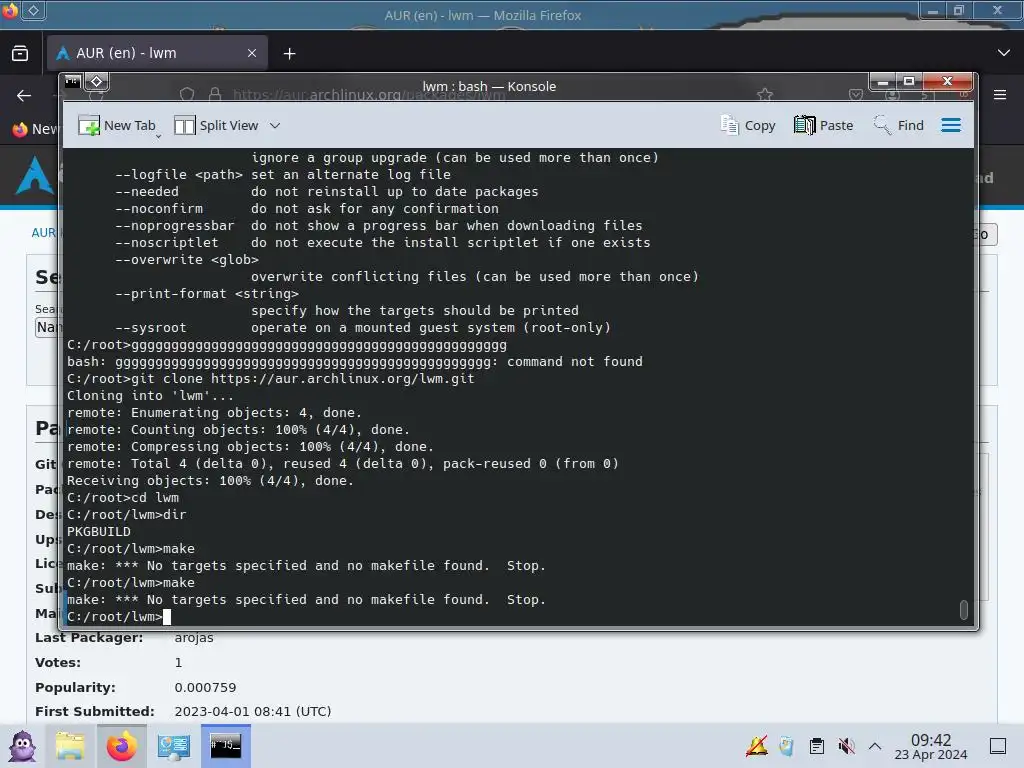Open Firefox window pin icon in titlebar
Image resolution: width=1024 pixels, height=768 pixels.
(x=34, y=10)
